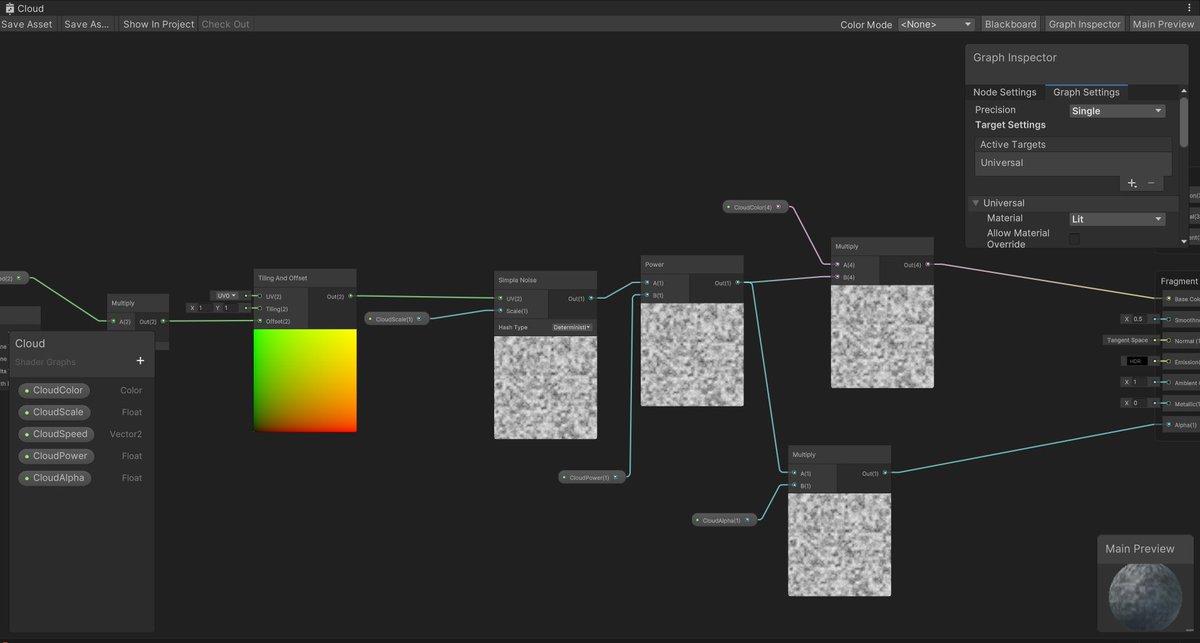This screenshot has height=643, width=1200.
Task: Click Tiling And Offset Out(2) output port
Action: pos(350,296)
